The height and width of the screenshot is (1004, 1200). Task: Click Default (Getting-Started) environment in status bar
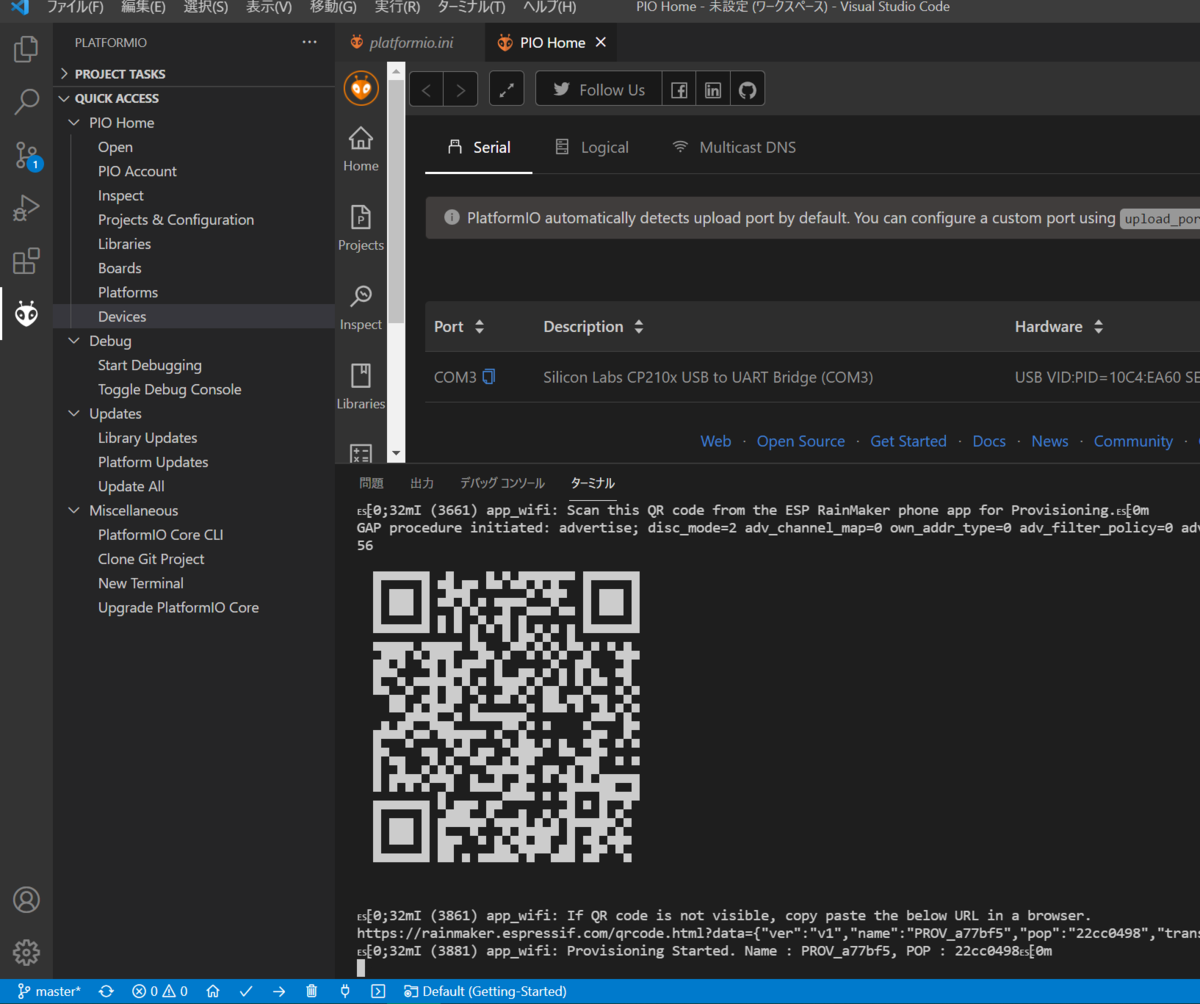[x=486, y=992]
